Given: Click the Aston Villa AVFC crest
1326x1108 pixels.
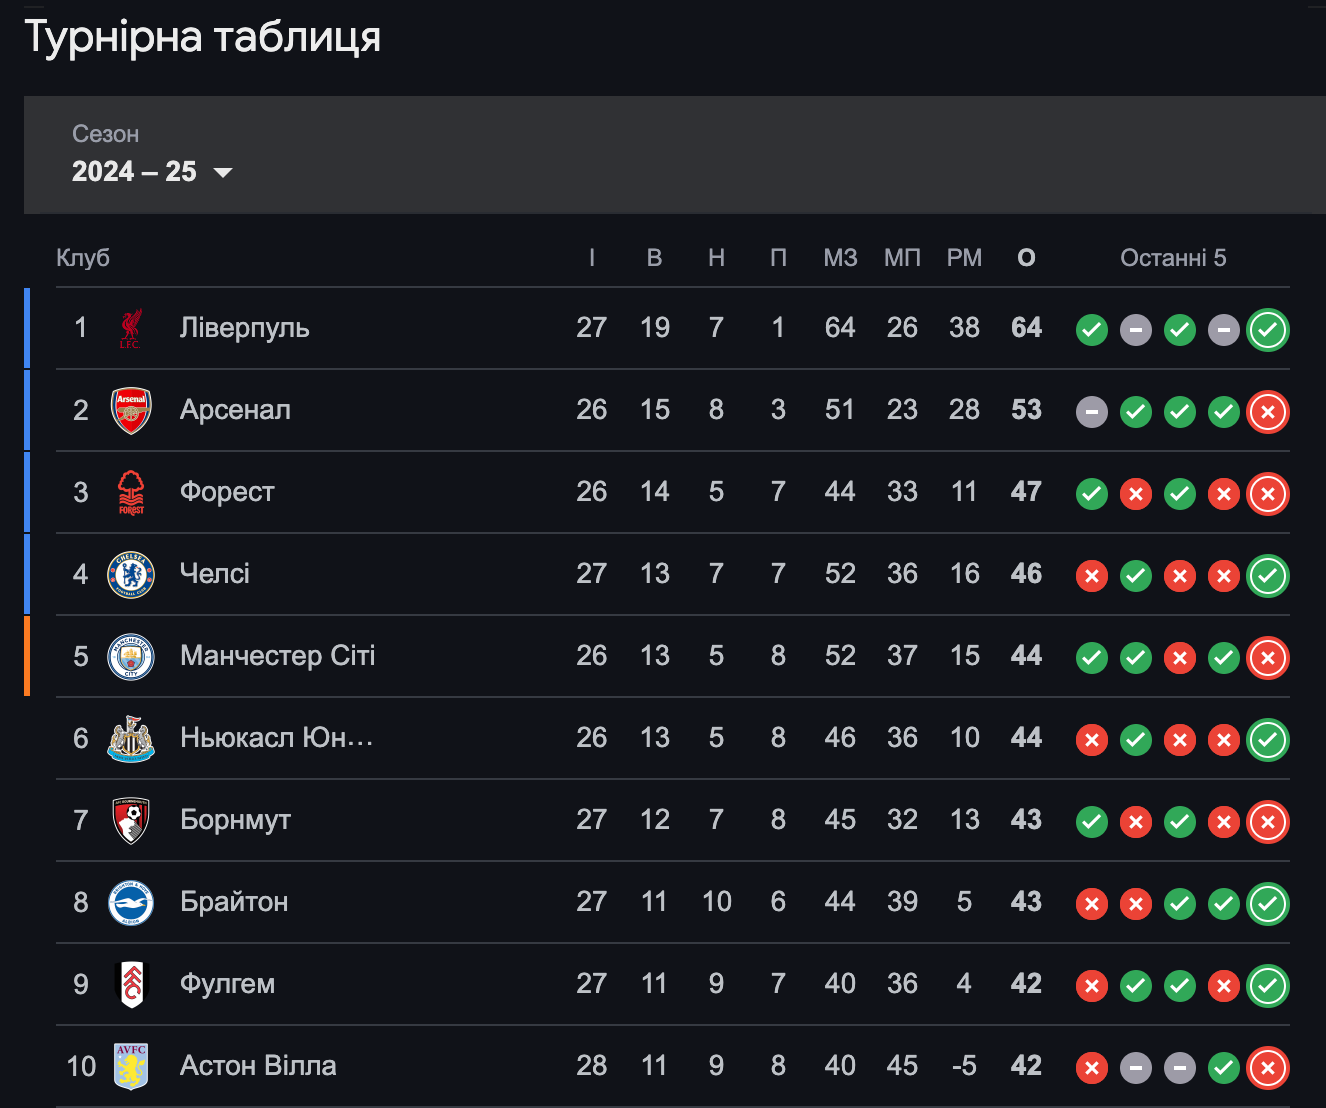Looking at the screenshot, I should 131,1066.
